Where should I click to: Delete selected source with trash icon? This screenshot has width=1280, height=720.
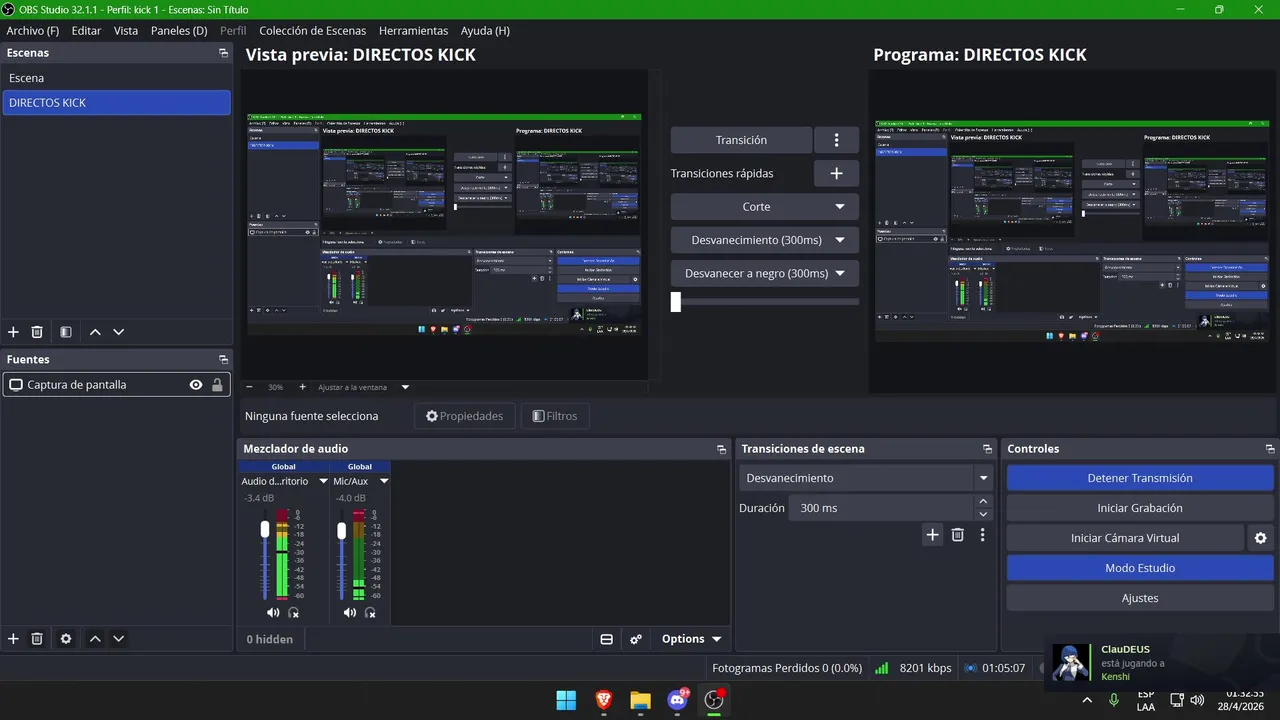click(x=37, y=639)
